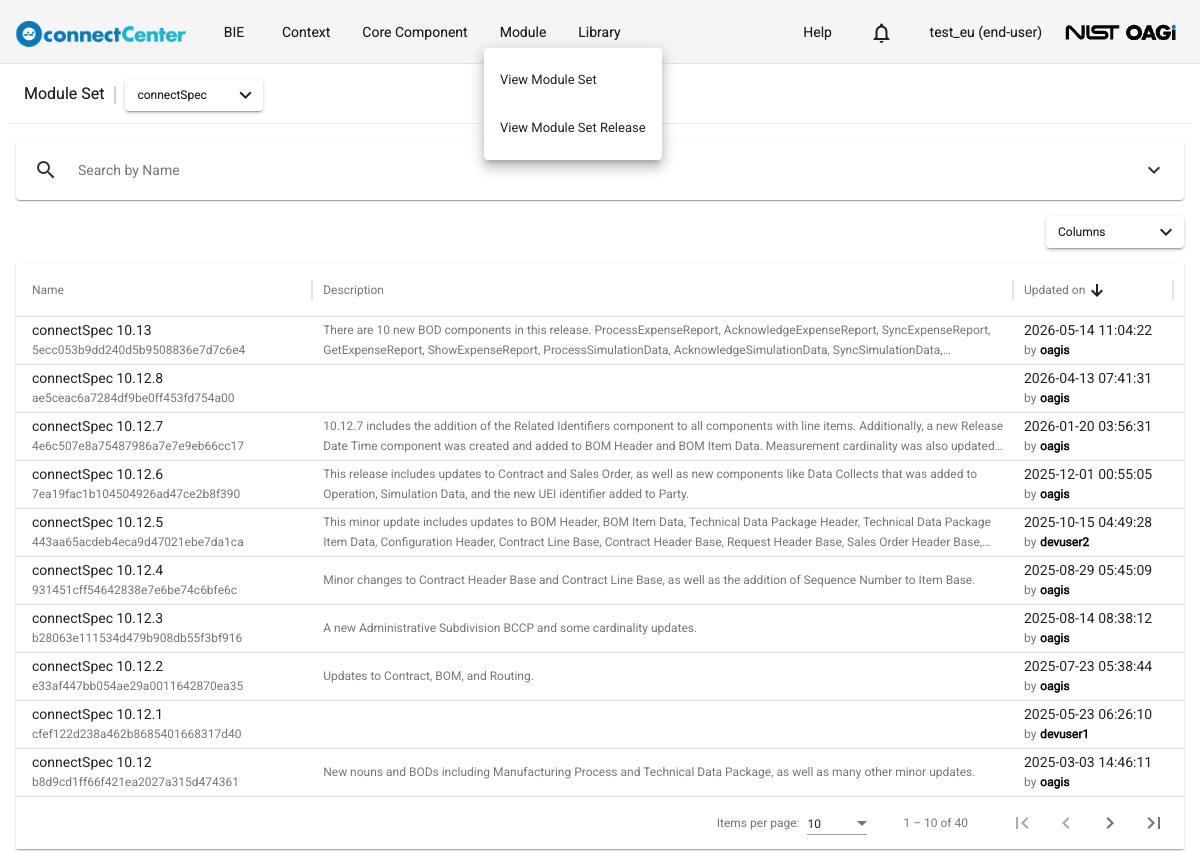Image resolution: width=1200 pixels, height=852 pixels.
Task: Click the search magnifier icon
Action: (45, 170)
